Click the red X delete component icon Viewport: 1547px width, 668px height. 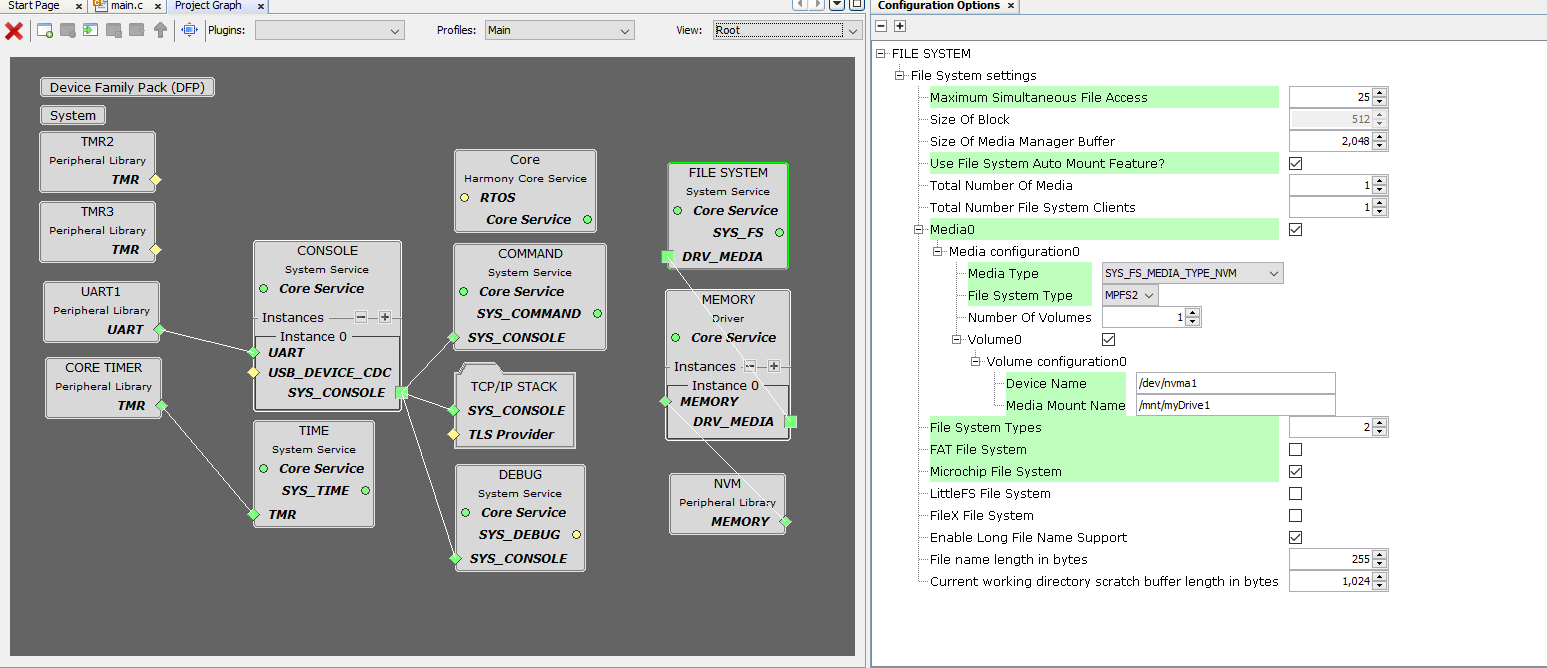[x=14, y=31]
